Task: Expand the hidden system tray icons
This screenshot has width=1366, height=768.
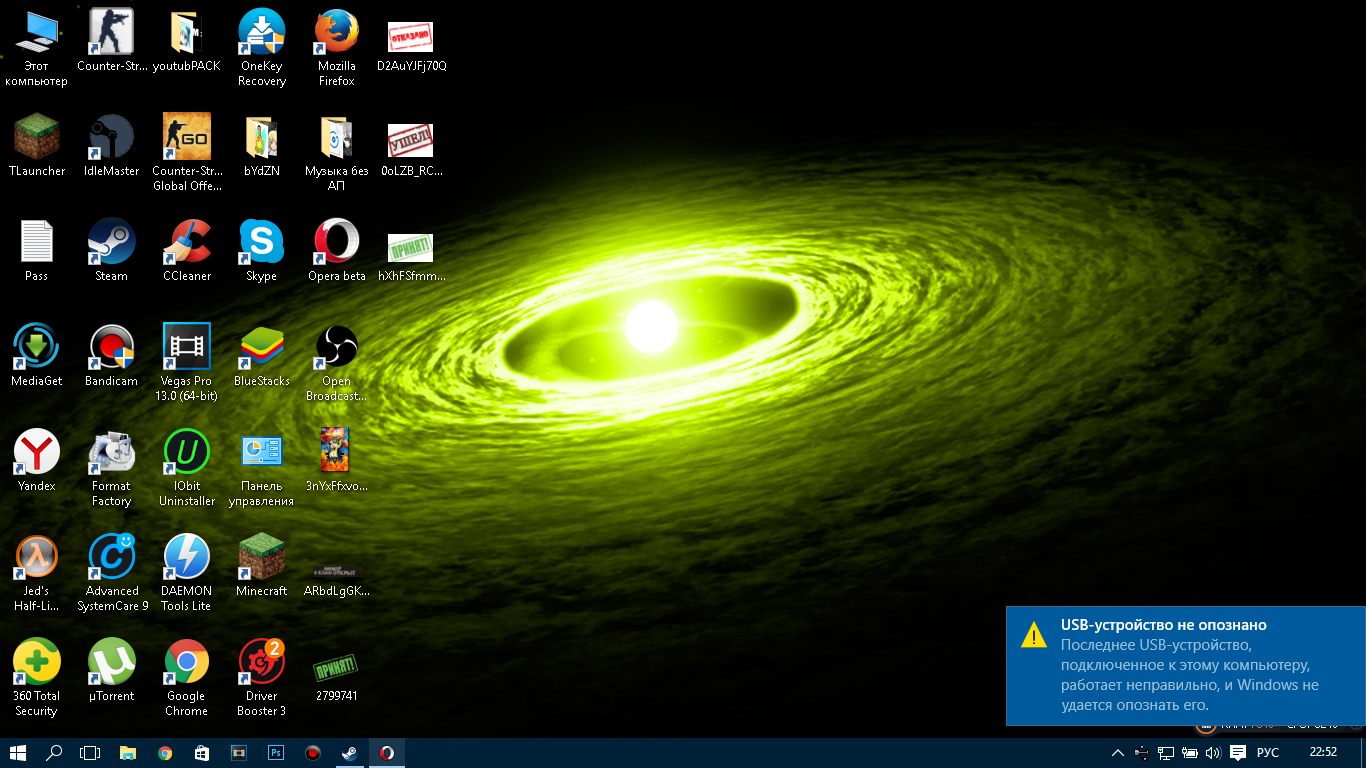Action: point(1117,753)
